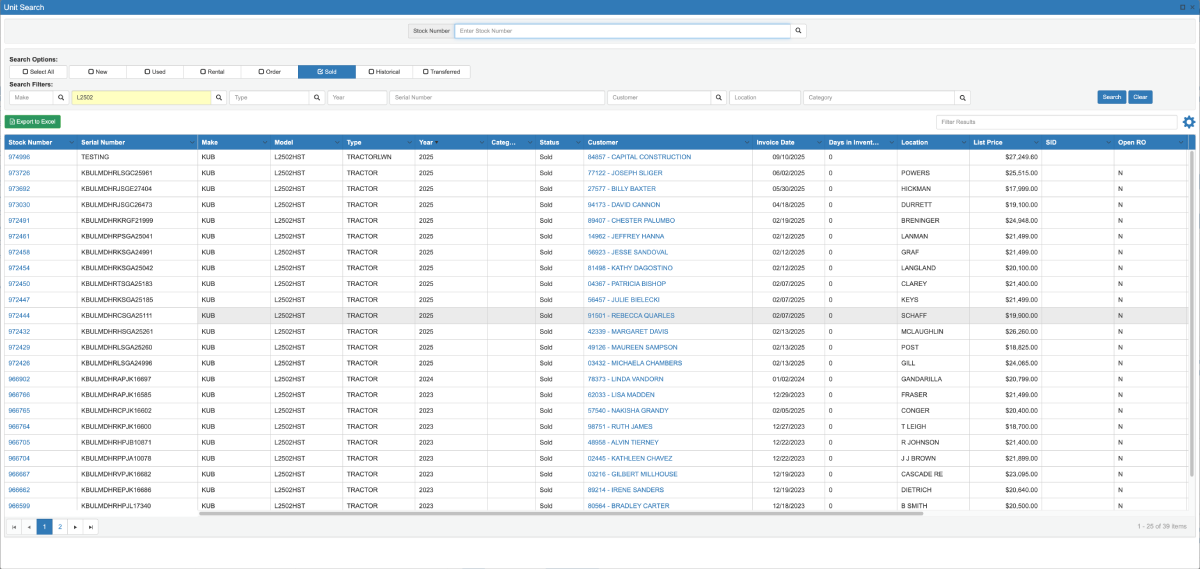Click the Category filter search icon
The image size is (1200, 569).
[963, 98]
